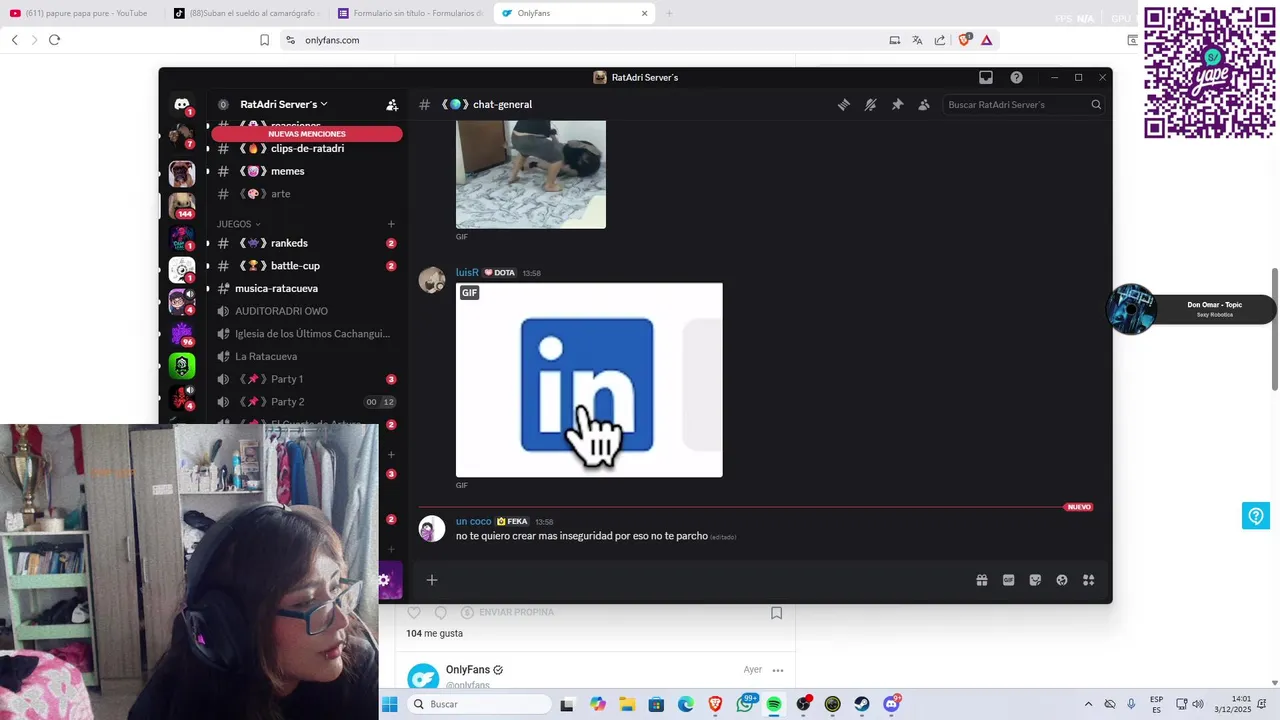Click the share icon in browser address bar

coord(940,40)
